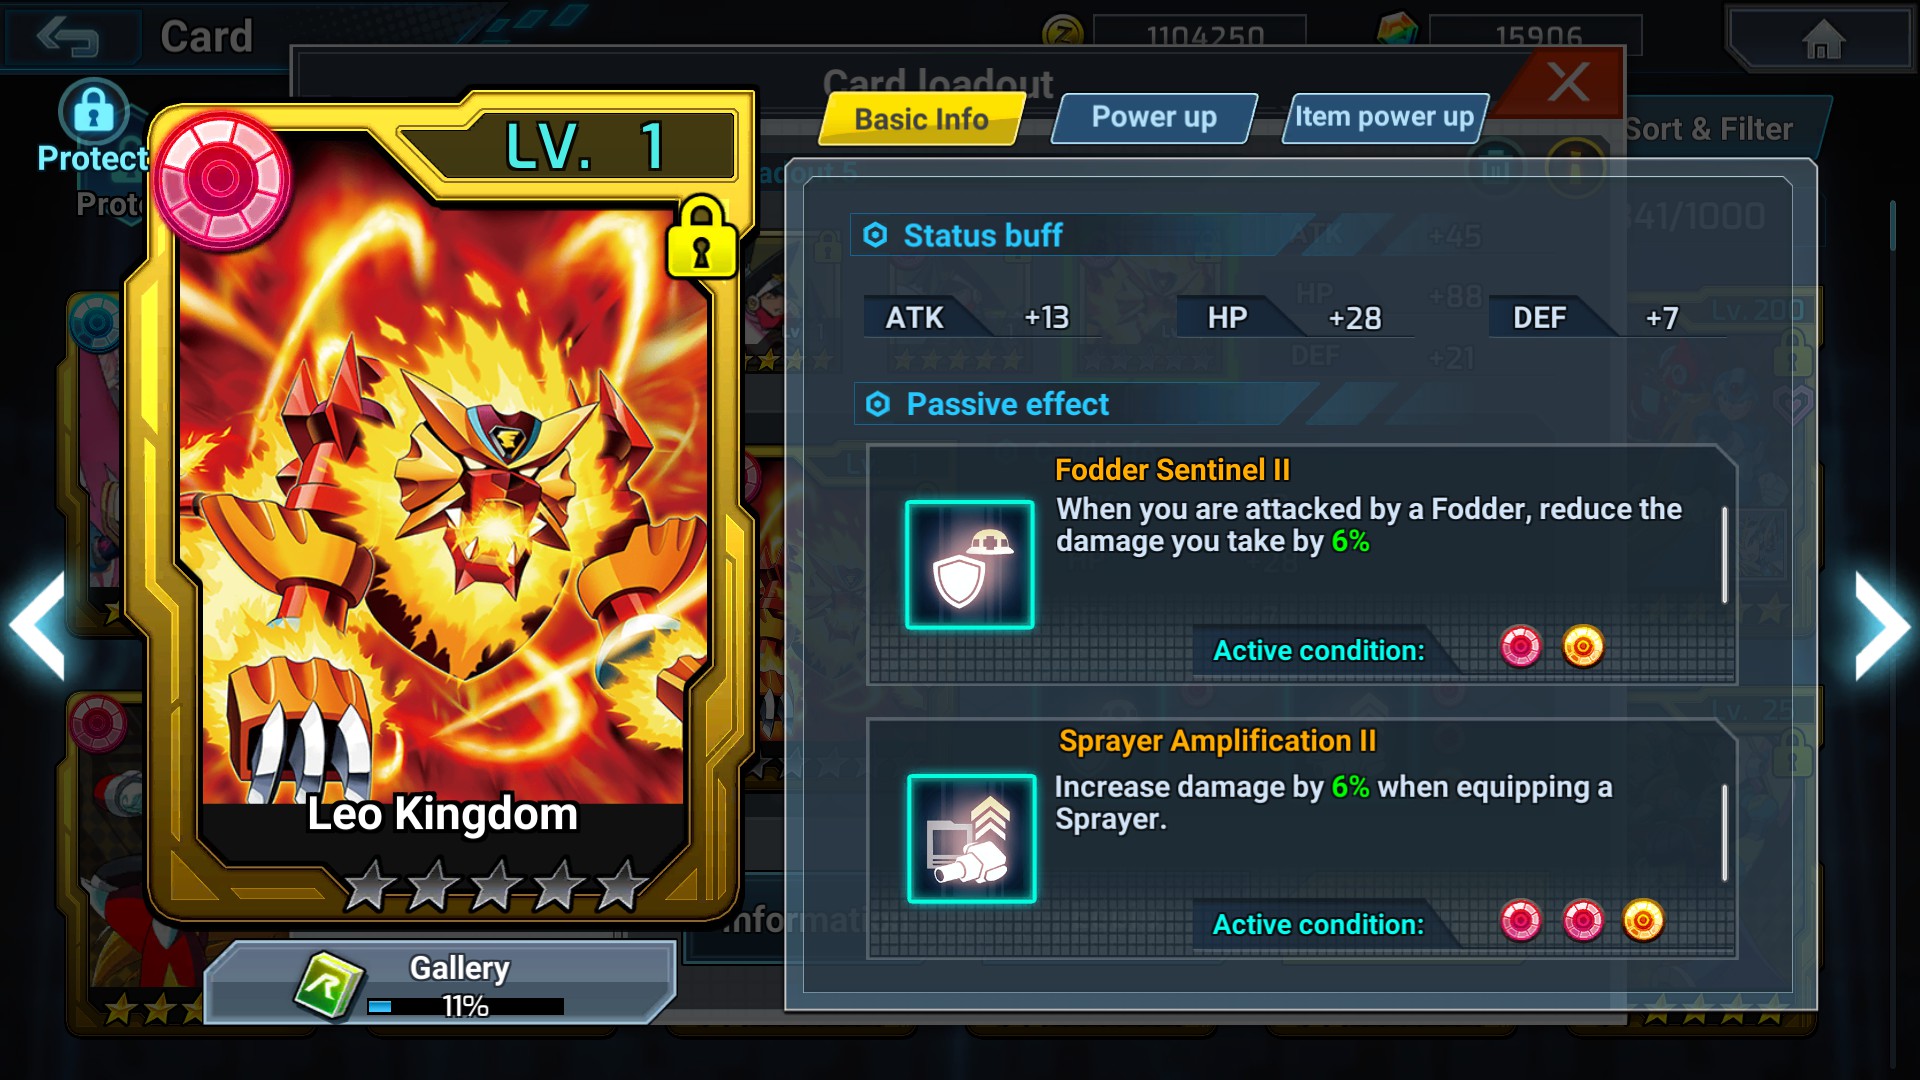1920x1080 pixels.
Task: Open the Fodder Sentinel II skill icon
Action: pyautogui.click(x=969, y=564)
